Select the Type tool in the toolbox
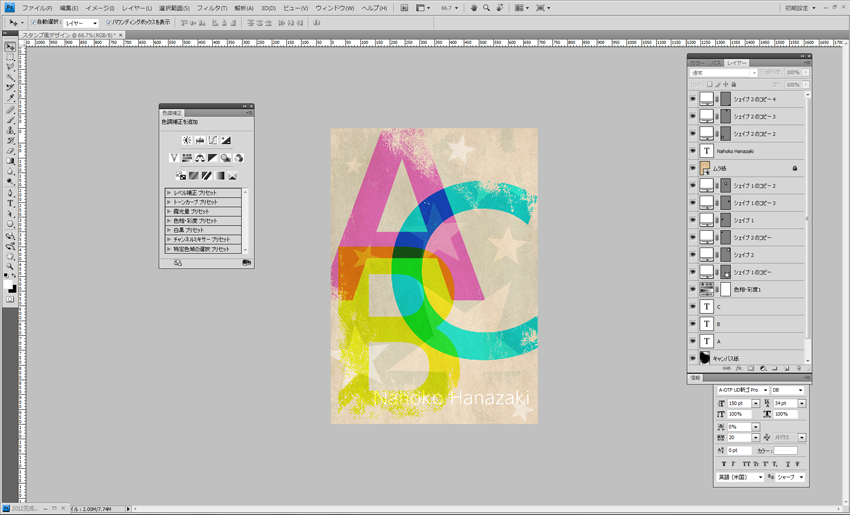The height and width of the screenshot is (515, 850). pos(10,203)
